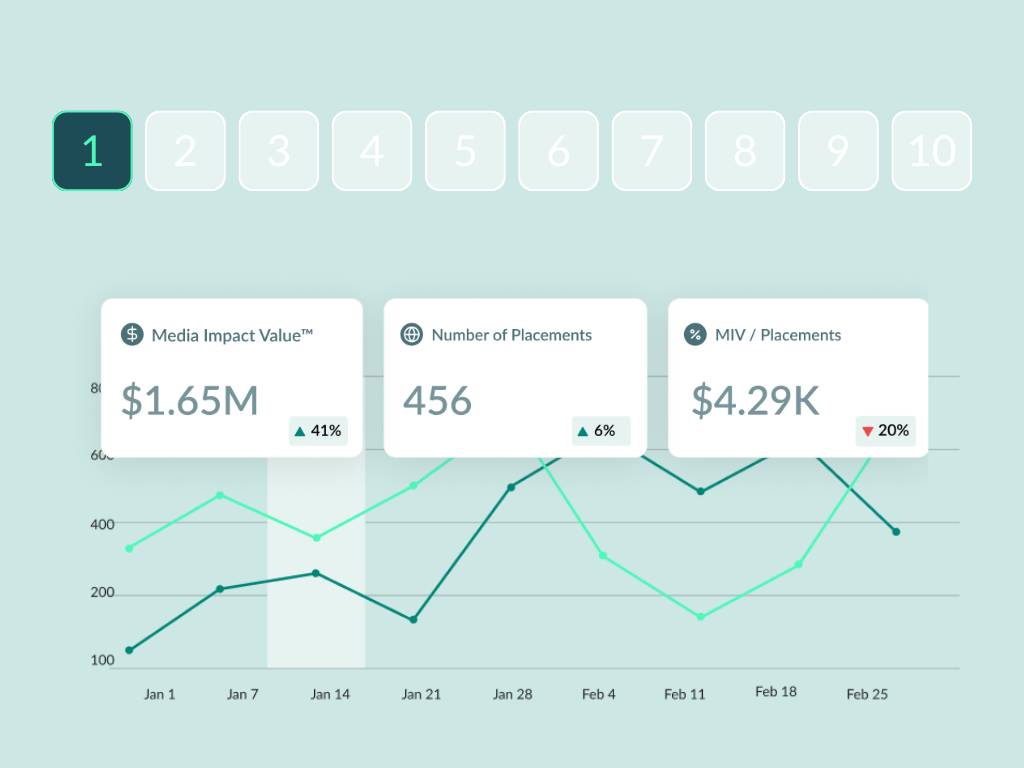Switch to page 5 tile
This screenshot has height=768, width=1024.
tap(465, 151)
